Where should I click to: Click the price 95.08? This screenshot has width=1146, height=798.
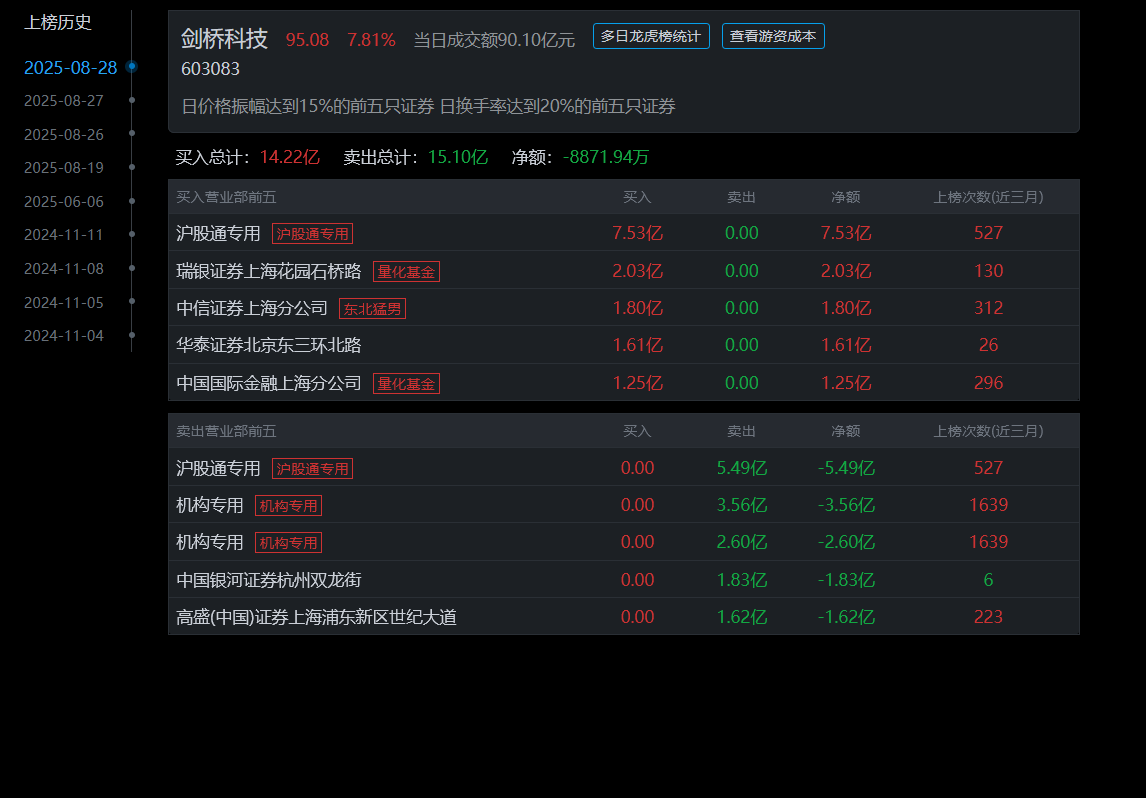pyautogui.click(x=307, y=39)
